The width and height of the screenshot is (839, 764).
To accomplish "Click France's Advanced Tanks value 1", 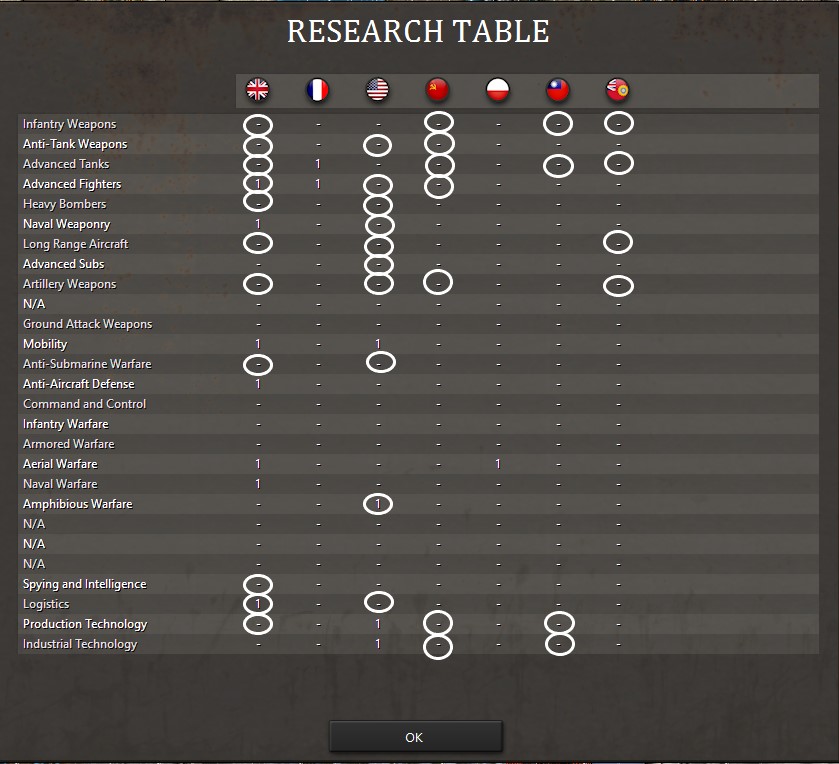I will click(318, 164).
